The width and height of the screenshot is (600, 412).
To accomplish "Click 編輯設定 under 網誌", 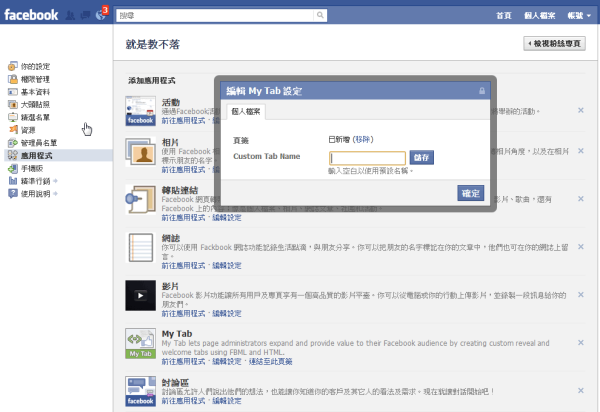I will (x=227, y=265).
